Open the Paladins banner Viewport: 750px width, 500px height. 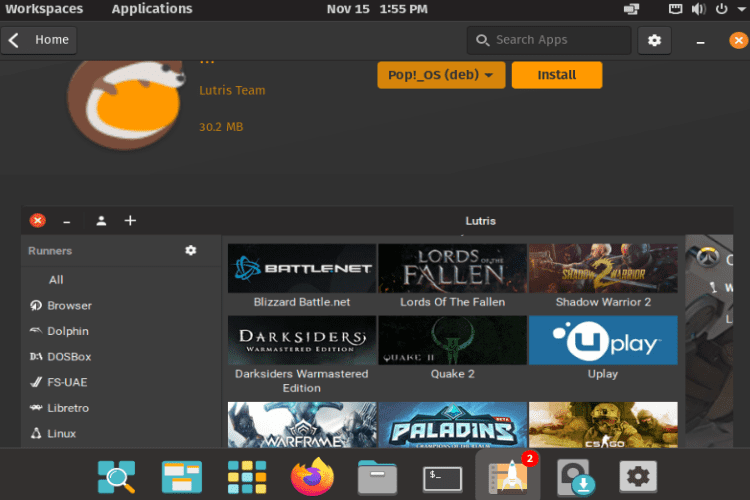pos(452,425)
